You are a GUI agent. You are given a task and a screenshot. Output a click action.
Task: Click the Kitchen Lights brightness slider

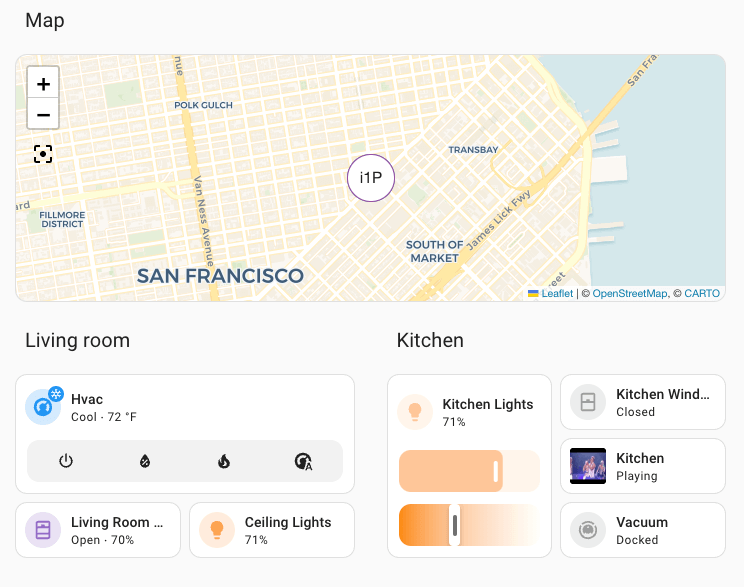coord(469,471)
